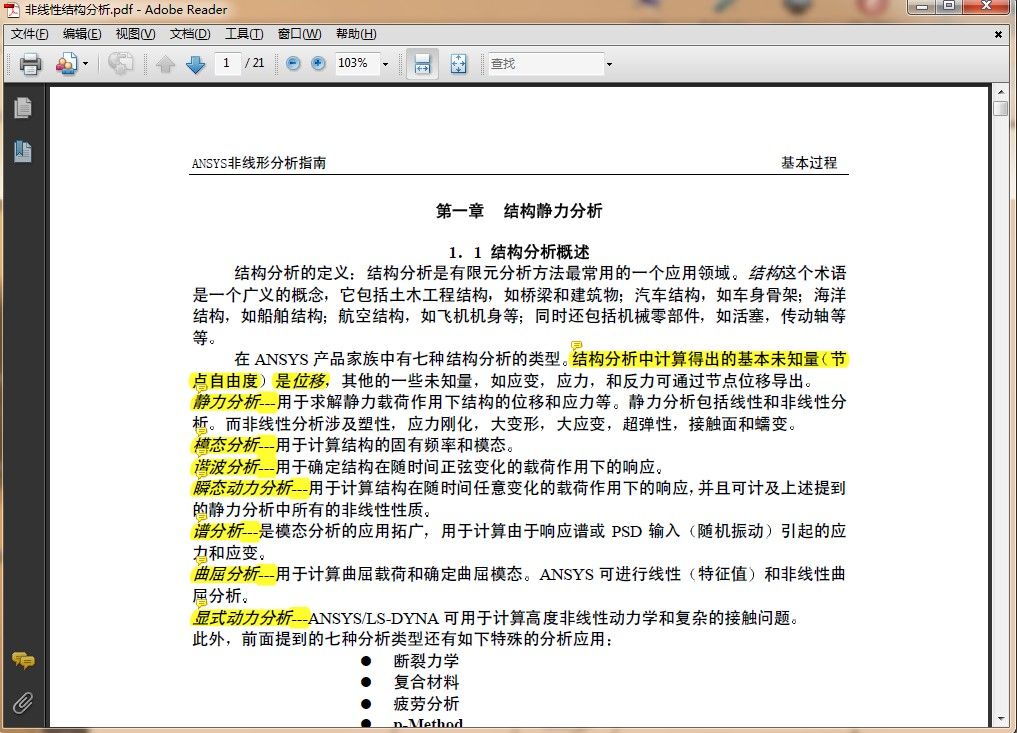Expand the 查找 search options dropdown
1017x733 pixels.
(x=608, y=64)
